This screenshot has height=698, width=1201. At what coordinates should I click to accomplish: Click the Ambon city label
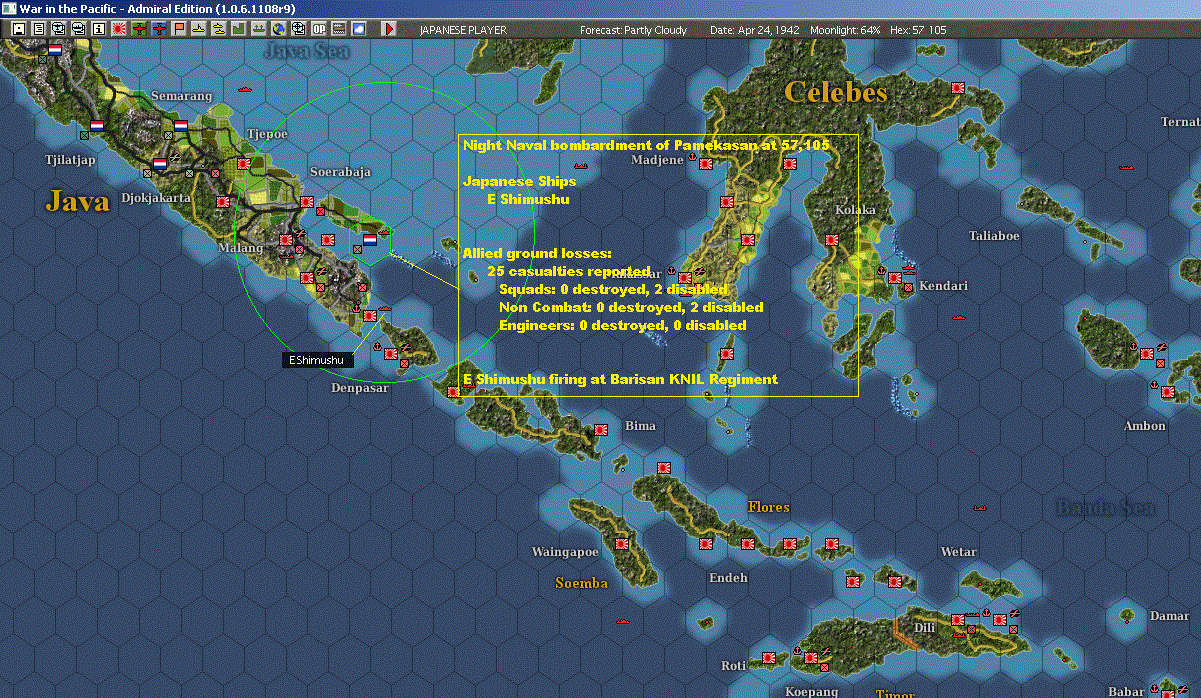point(1145,425)
